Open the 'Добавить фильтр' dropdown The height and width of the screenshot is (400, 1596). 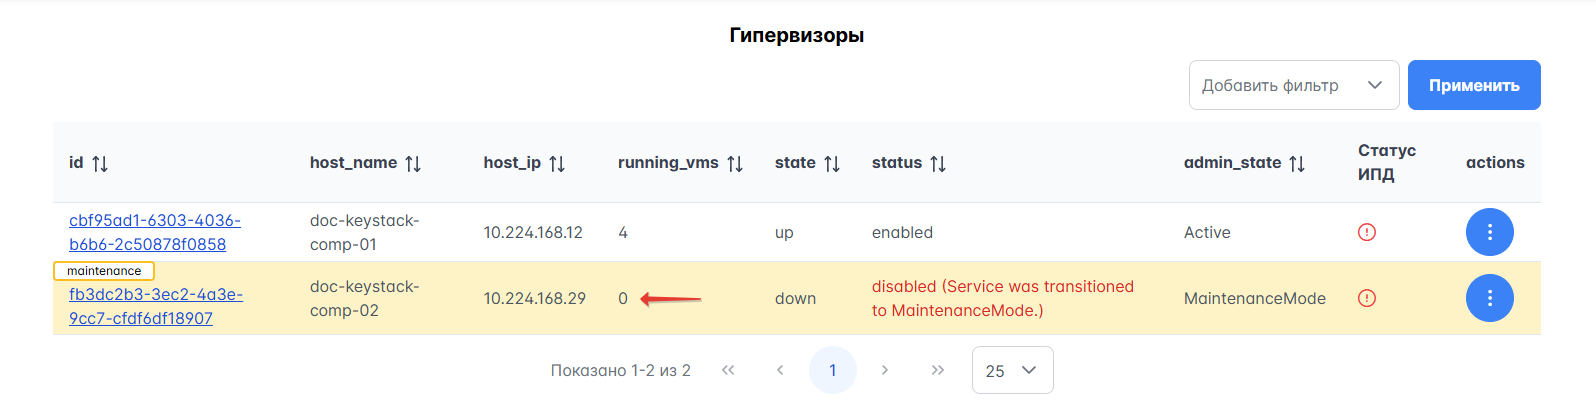click(1292, 85)
